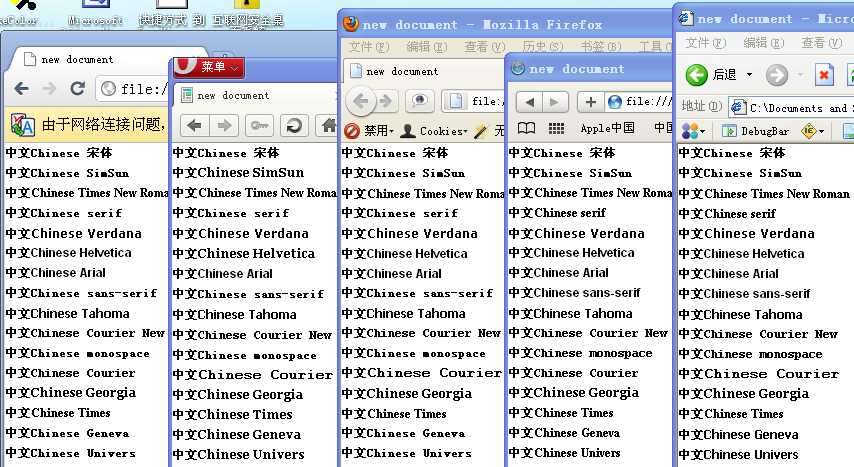The image size is (854, 467).
Task: Open the 查看 menu in Internet Explorer
Action: click(821, 43)
